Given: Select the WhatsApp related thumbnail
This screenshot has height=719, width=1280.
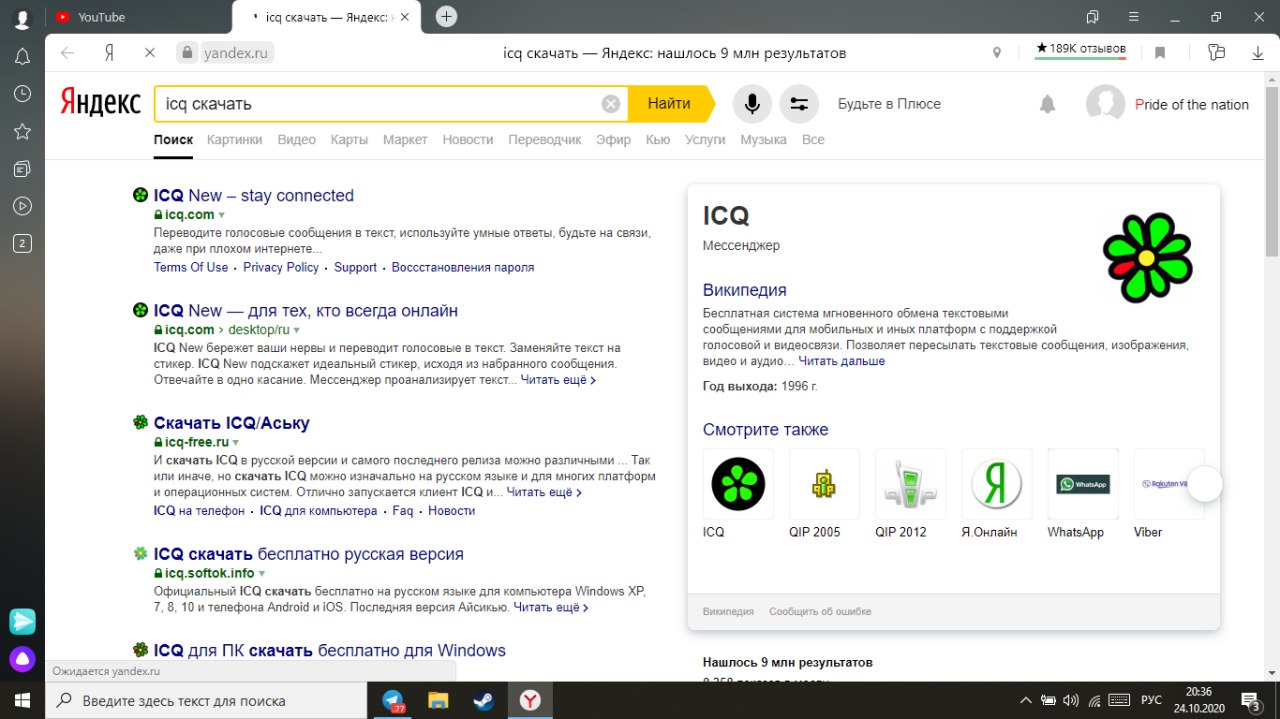Looking at the screenshot, I should pyautogui.click(x=1083, y=484).
